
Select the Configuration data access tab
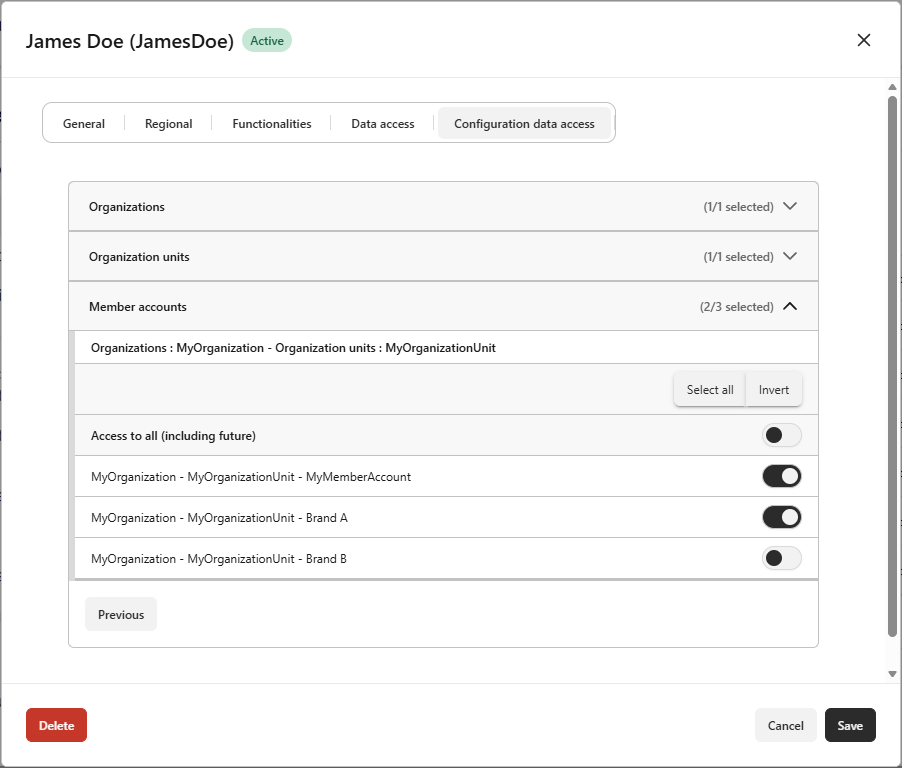524,124
